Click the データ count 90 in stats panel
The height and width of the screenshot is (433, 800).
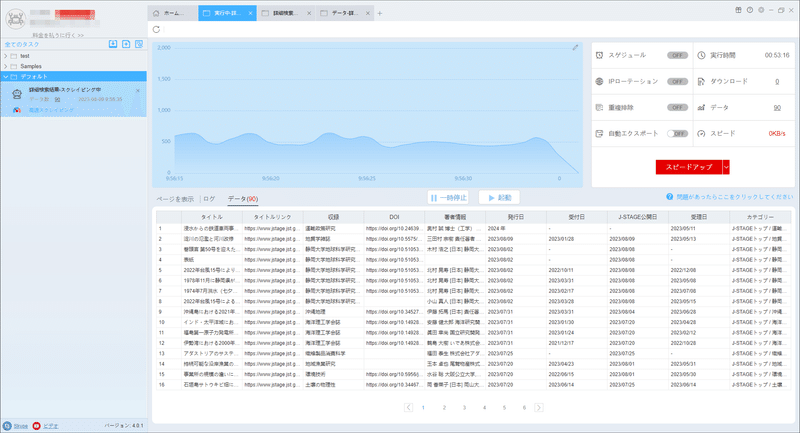(x=777, y=108)
